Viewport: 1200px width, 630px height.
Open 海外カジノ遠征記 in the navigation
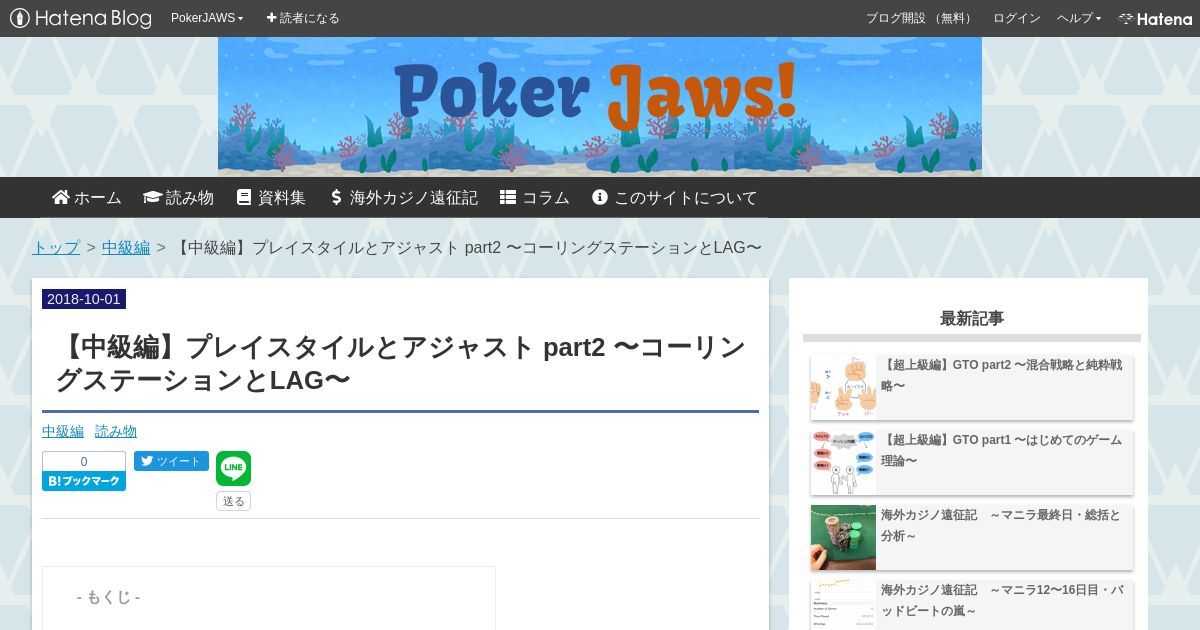(x=403, y=198)
